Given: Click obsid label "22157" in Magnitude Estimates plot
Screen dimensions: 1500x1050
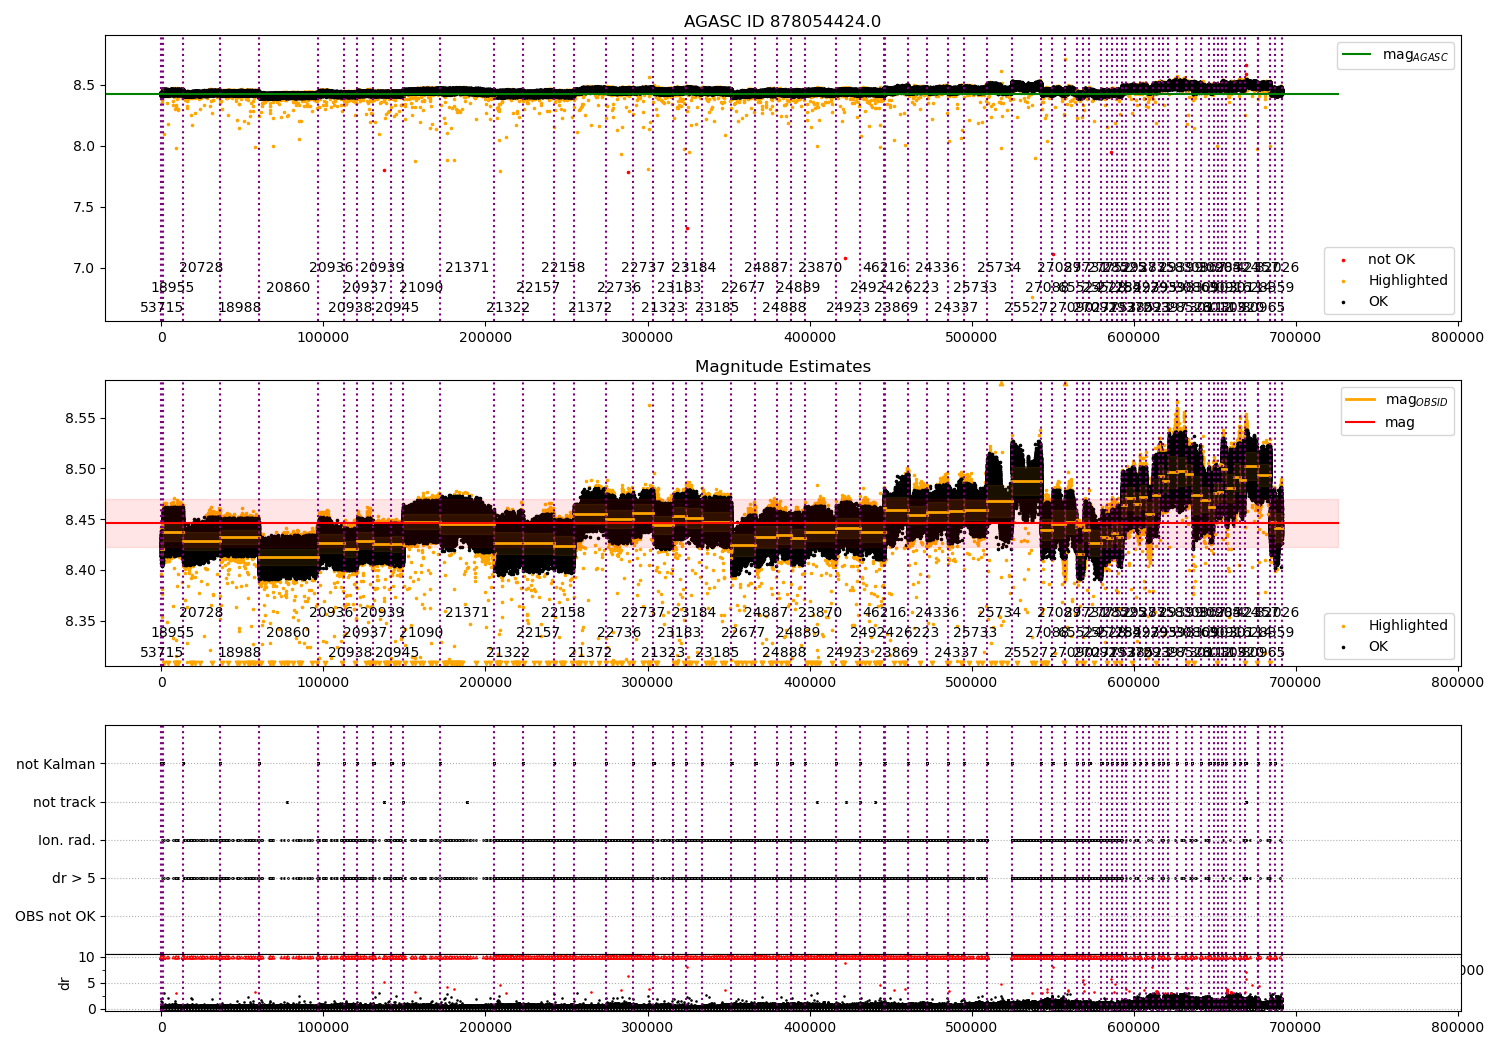Looking at the screenshot, I should point(538,632).
